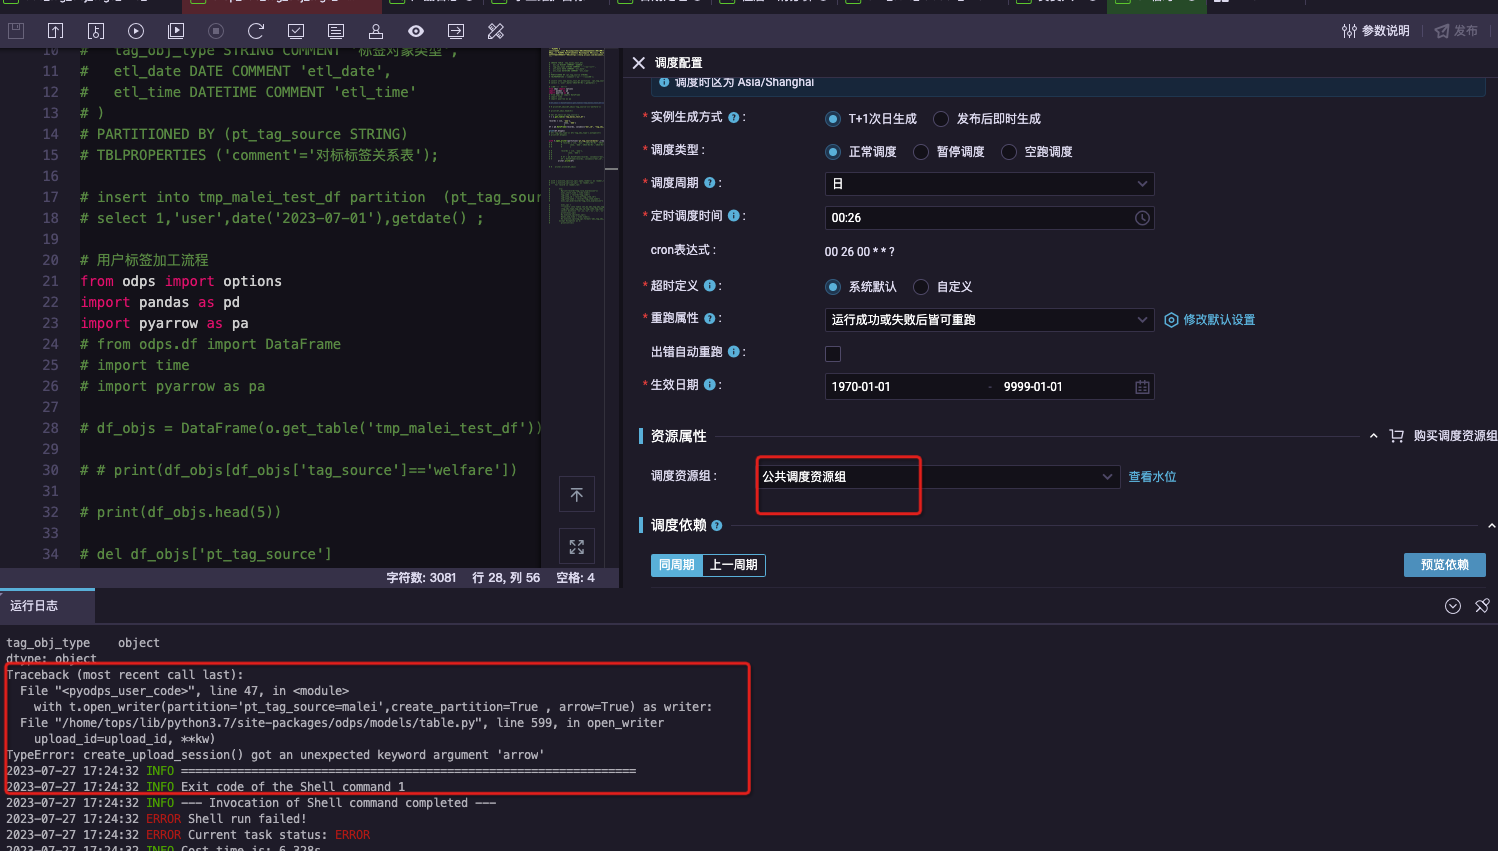Collapse the run log with the chevron circle icon
This screenshot has height=851, width=1498.
click(x=1453, y=606)
